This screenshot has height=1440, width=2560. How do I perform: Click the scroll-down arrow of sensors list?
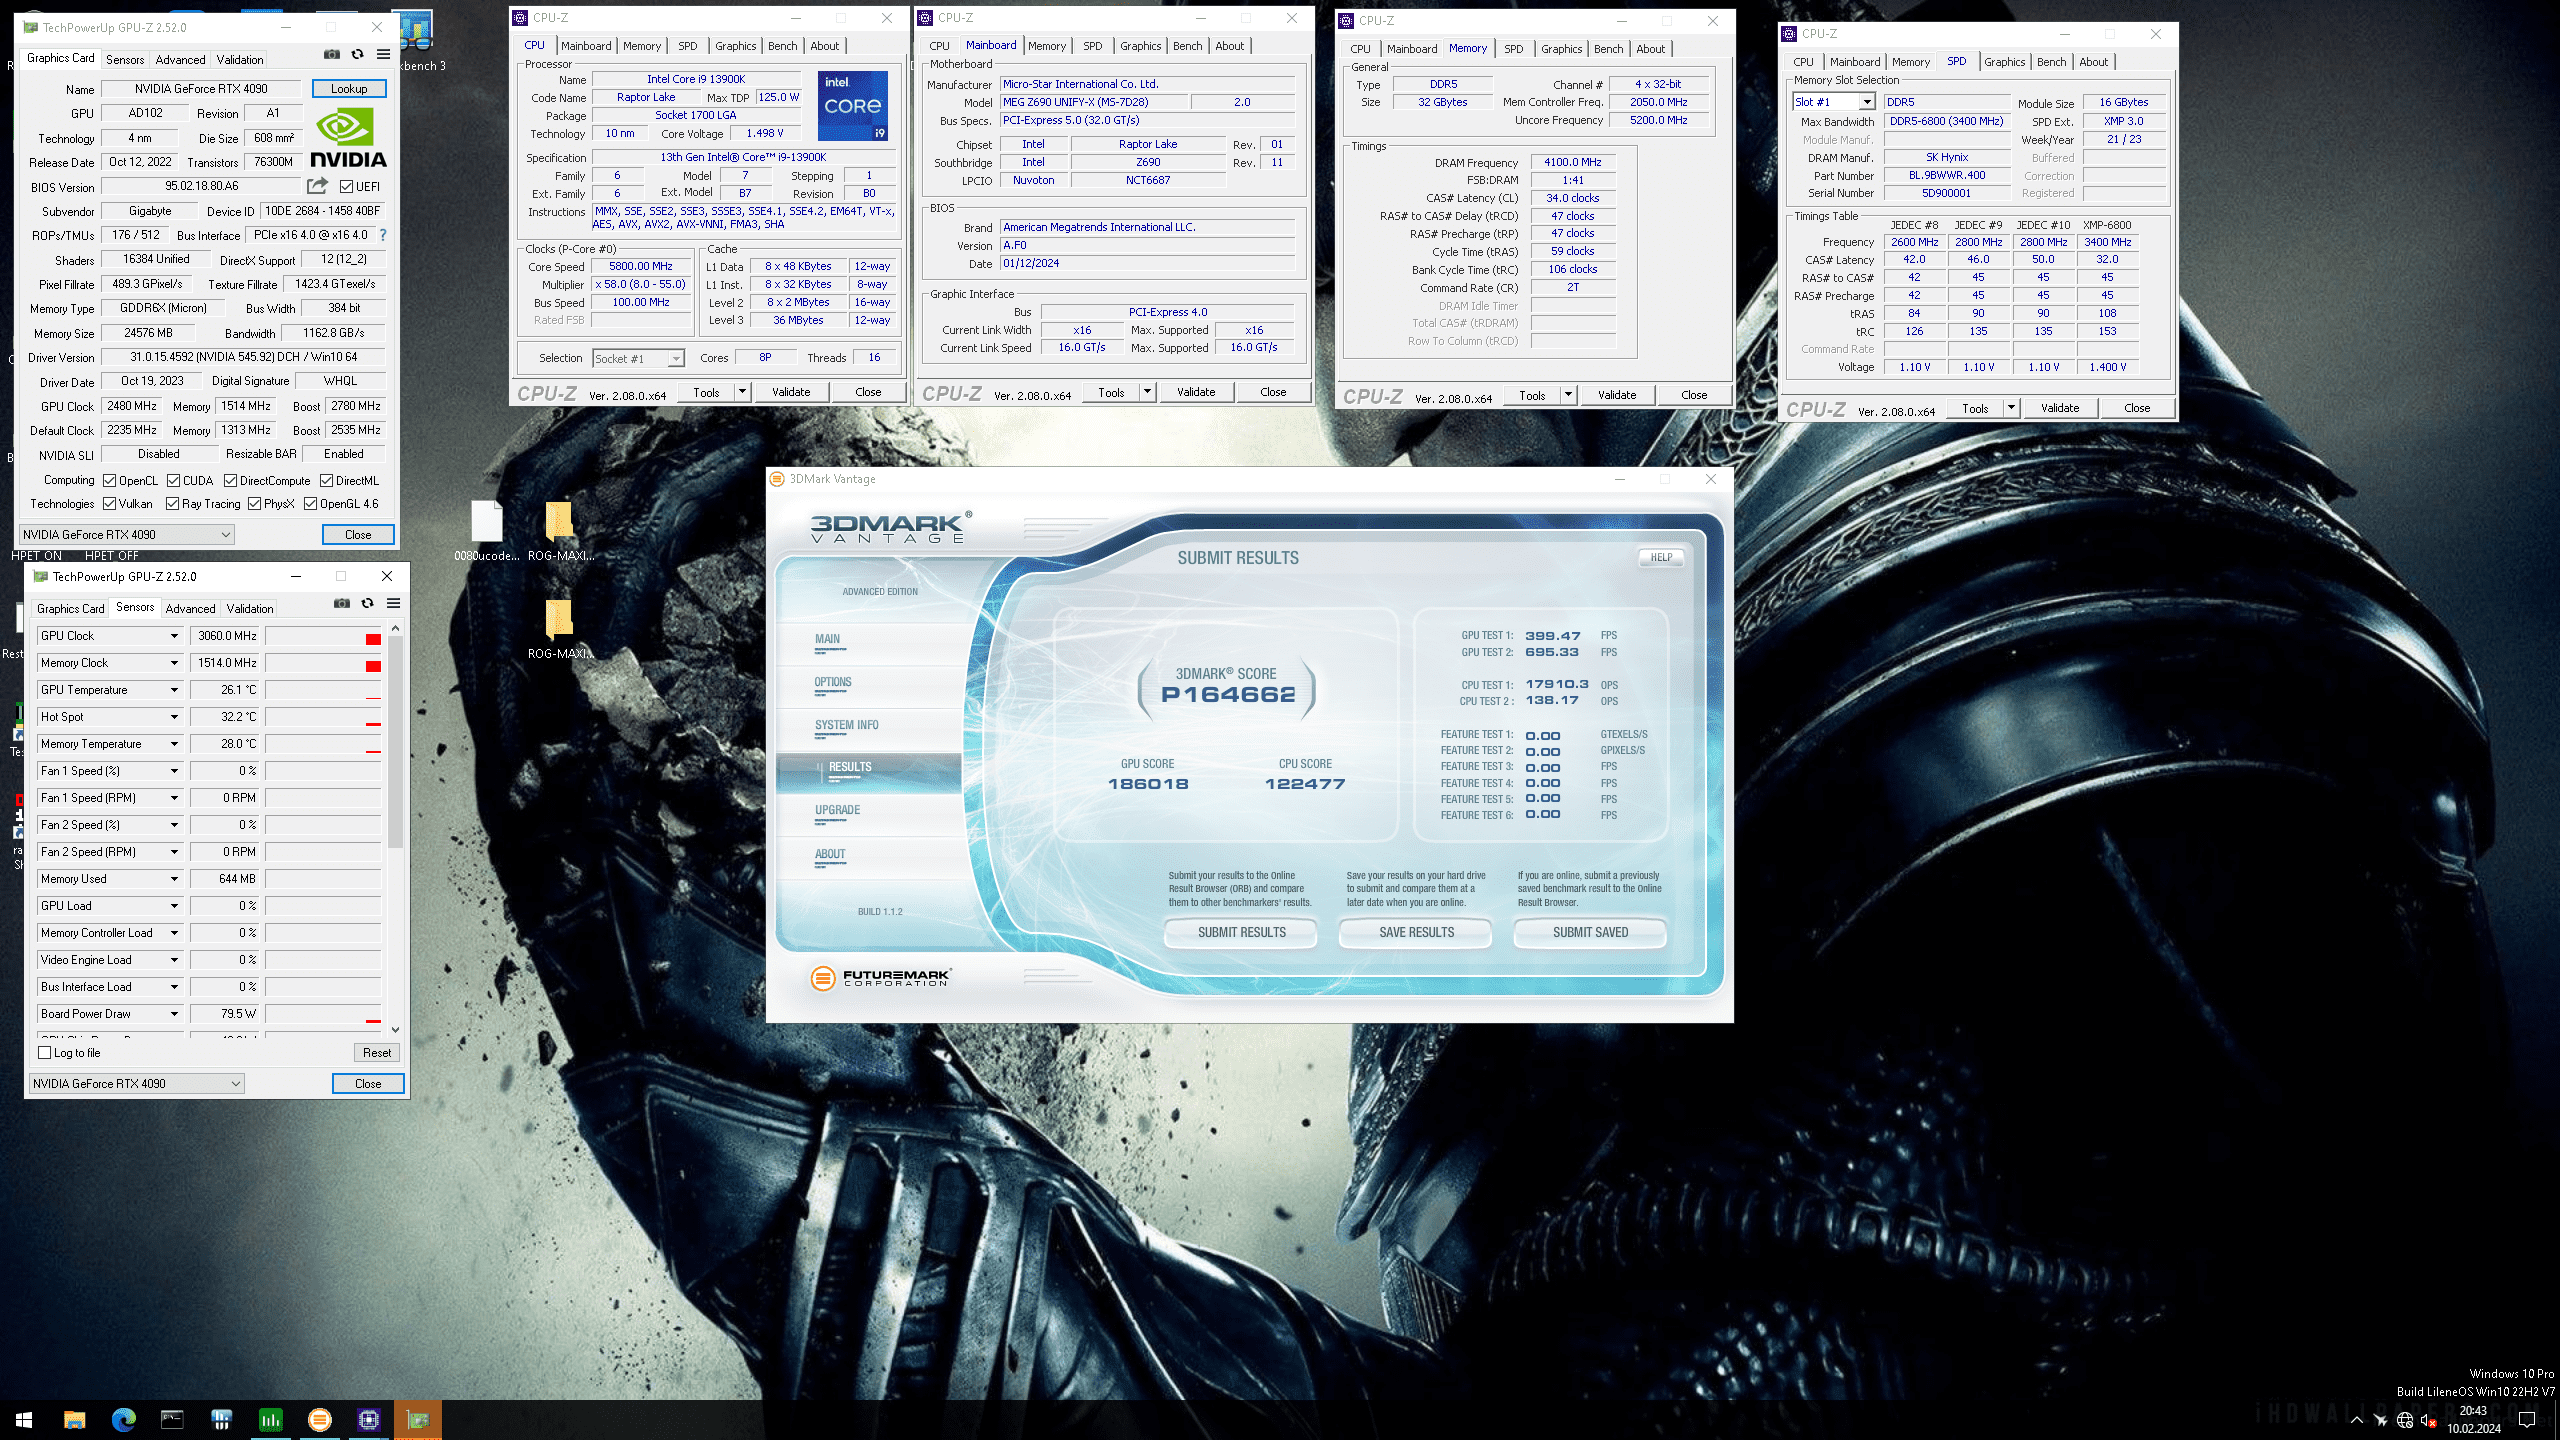[396, 1029]
